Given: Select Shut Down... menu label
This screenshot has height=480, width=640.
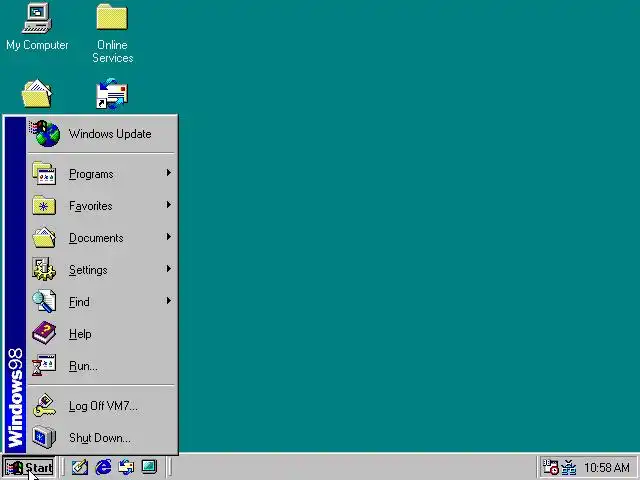Looking at the screenshot, I should point(100,438).
